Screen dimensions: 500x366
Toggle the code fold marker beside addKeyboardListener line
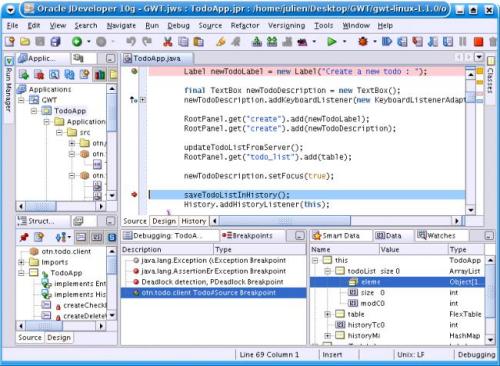pos(143,100)
